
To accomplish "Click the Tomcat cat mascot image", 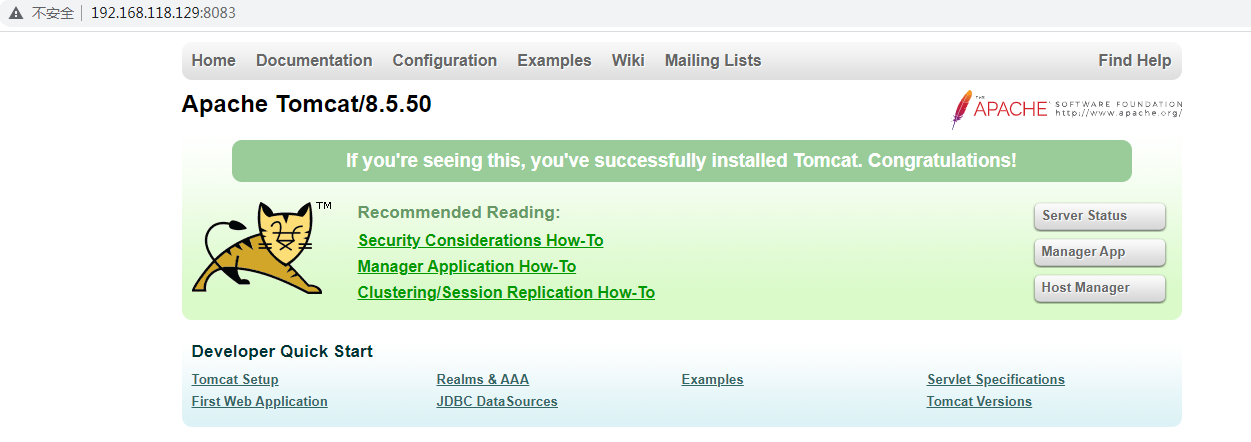I will click(262, 247).
